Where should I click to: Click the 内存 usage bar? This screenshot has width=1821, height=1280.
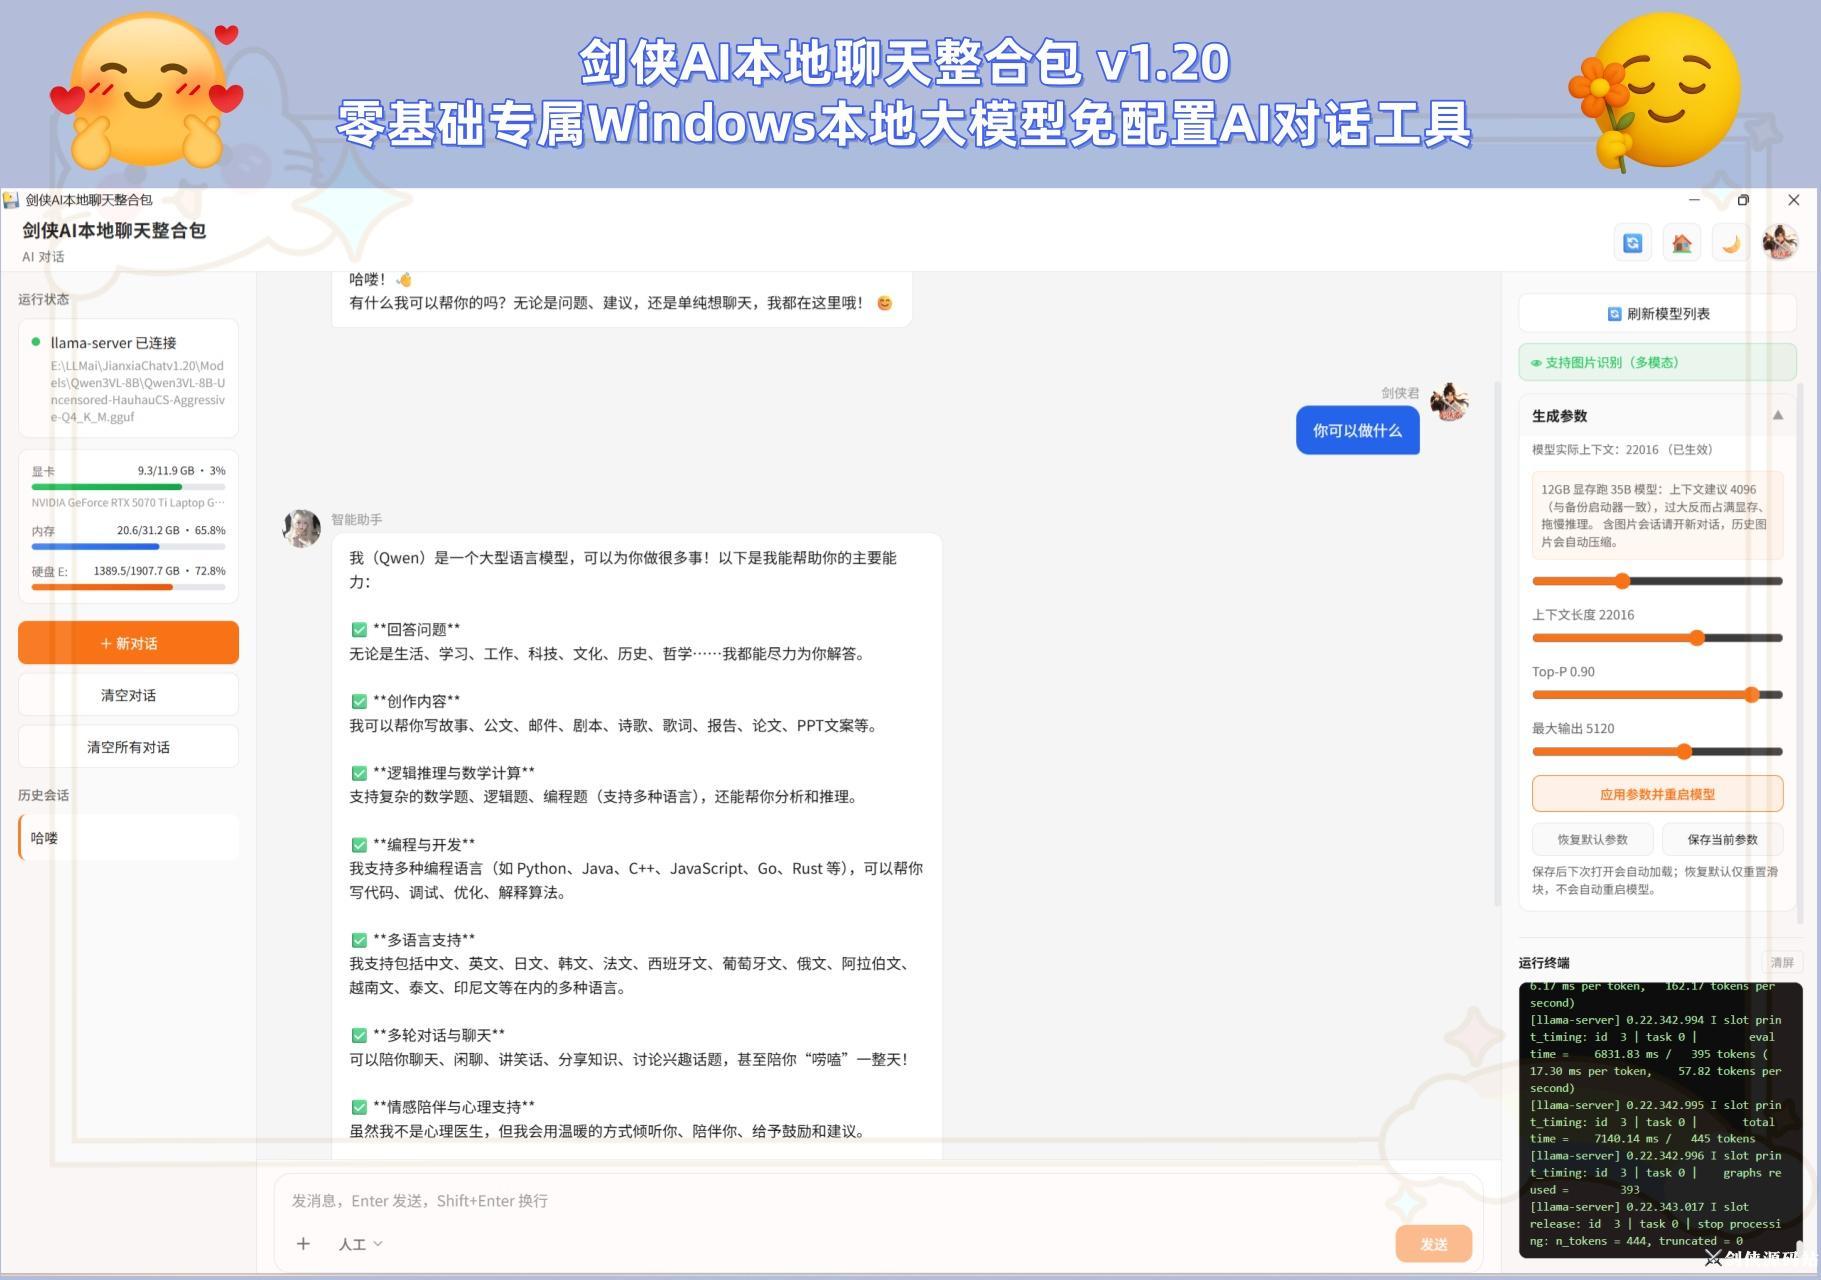pyautogui.click(x=128, y=546)
